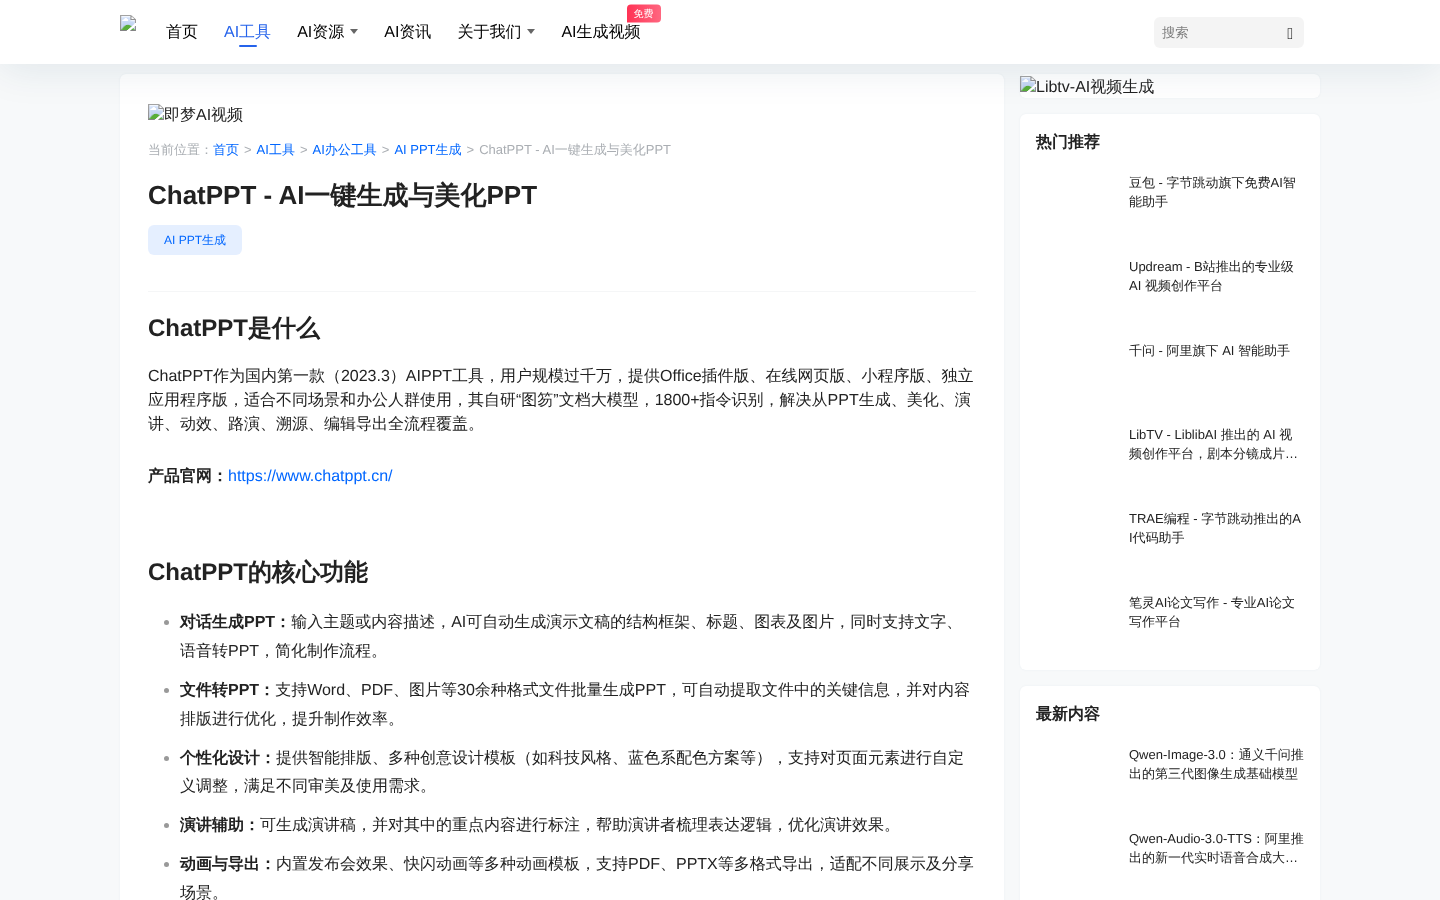This screenshot has width=1440, height=900.
Task: Open AI生成视频 in the navigation
Action: click(x=600, y=32)
